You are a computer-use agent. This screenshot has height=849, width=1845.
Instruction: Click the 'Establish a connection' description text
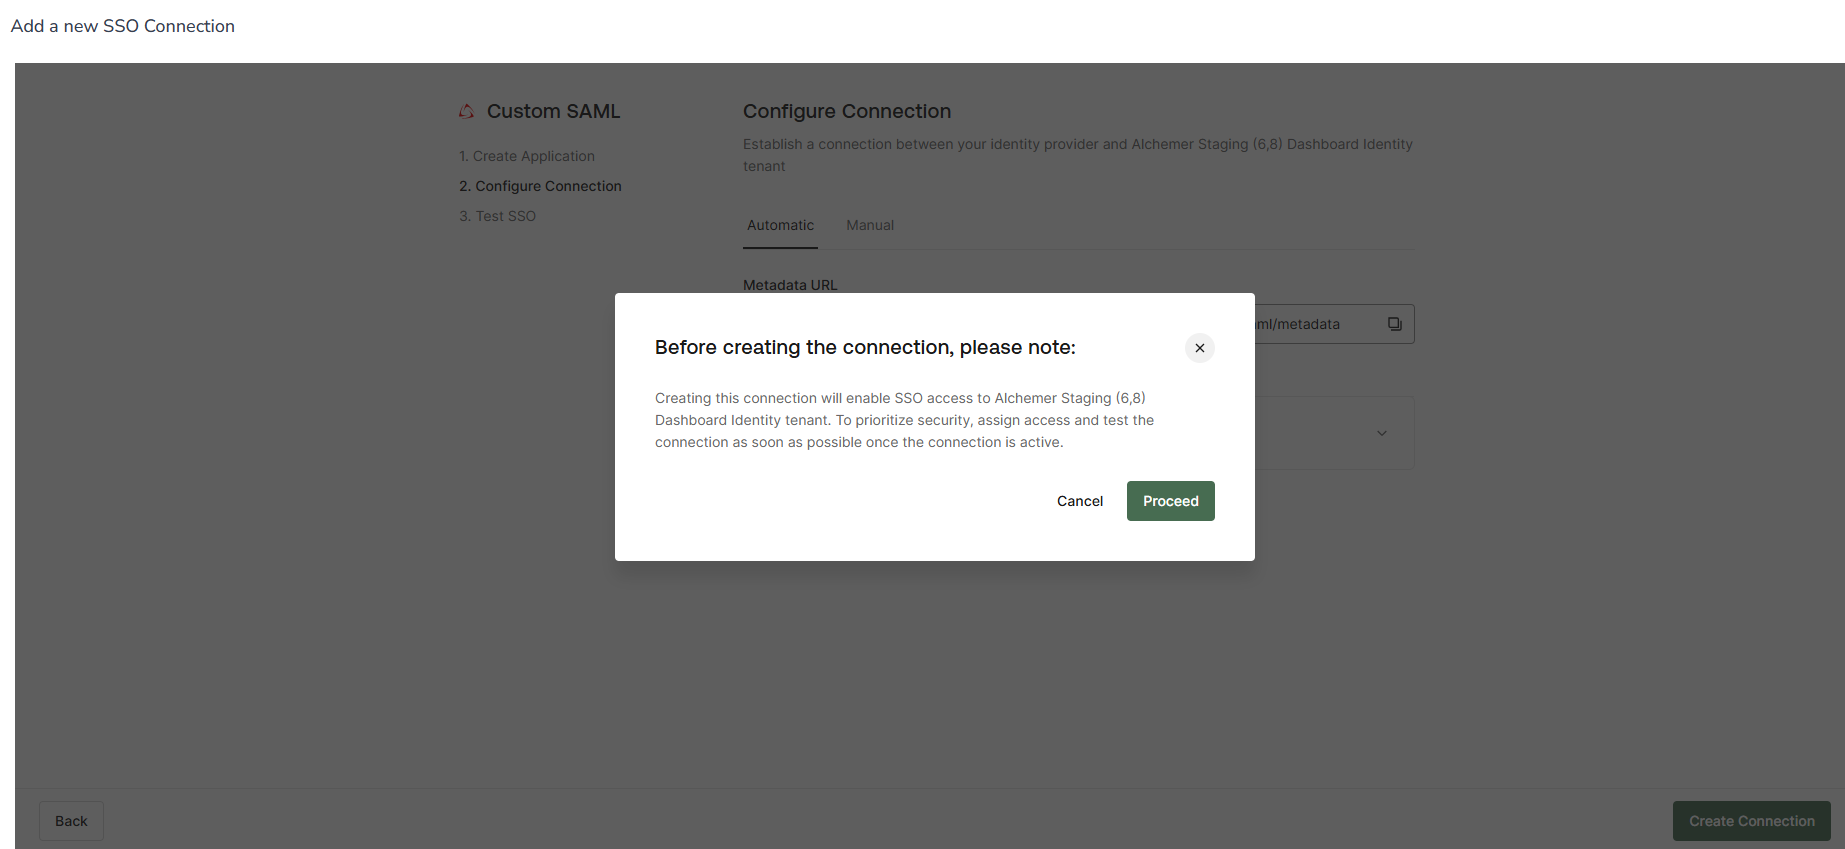[x=1078, y=155]
